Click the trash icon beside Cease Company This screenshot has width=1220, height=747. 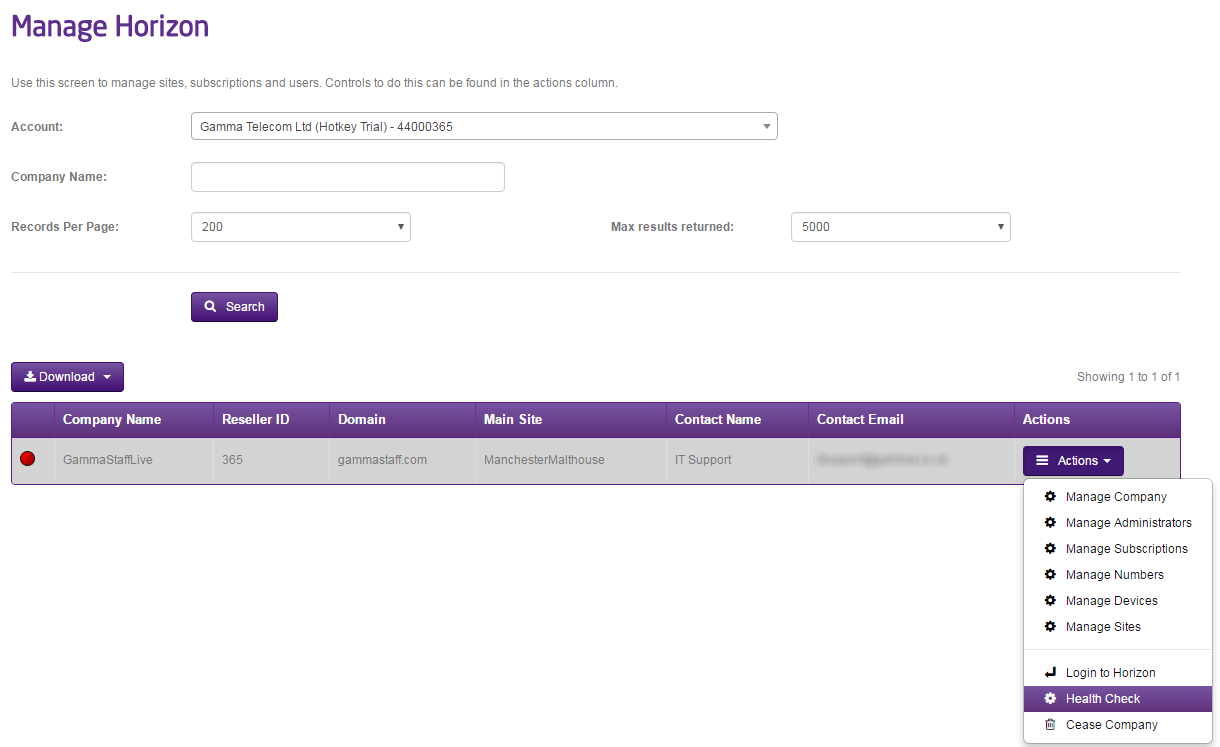click(x=1050, y=724)
